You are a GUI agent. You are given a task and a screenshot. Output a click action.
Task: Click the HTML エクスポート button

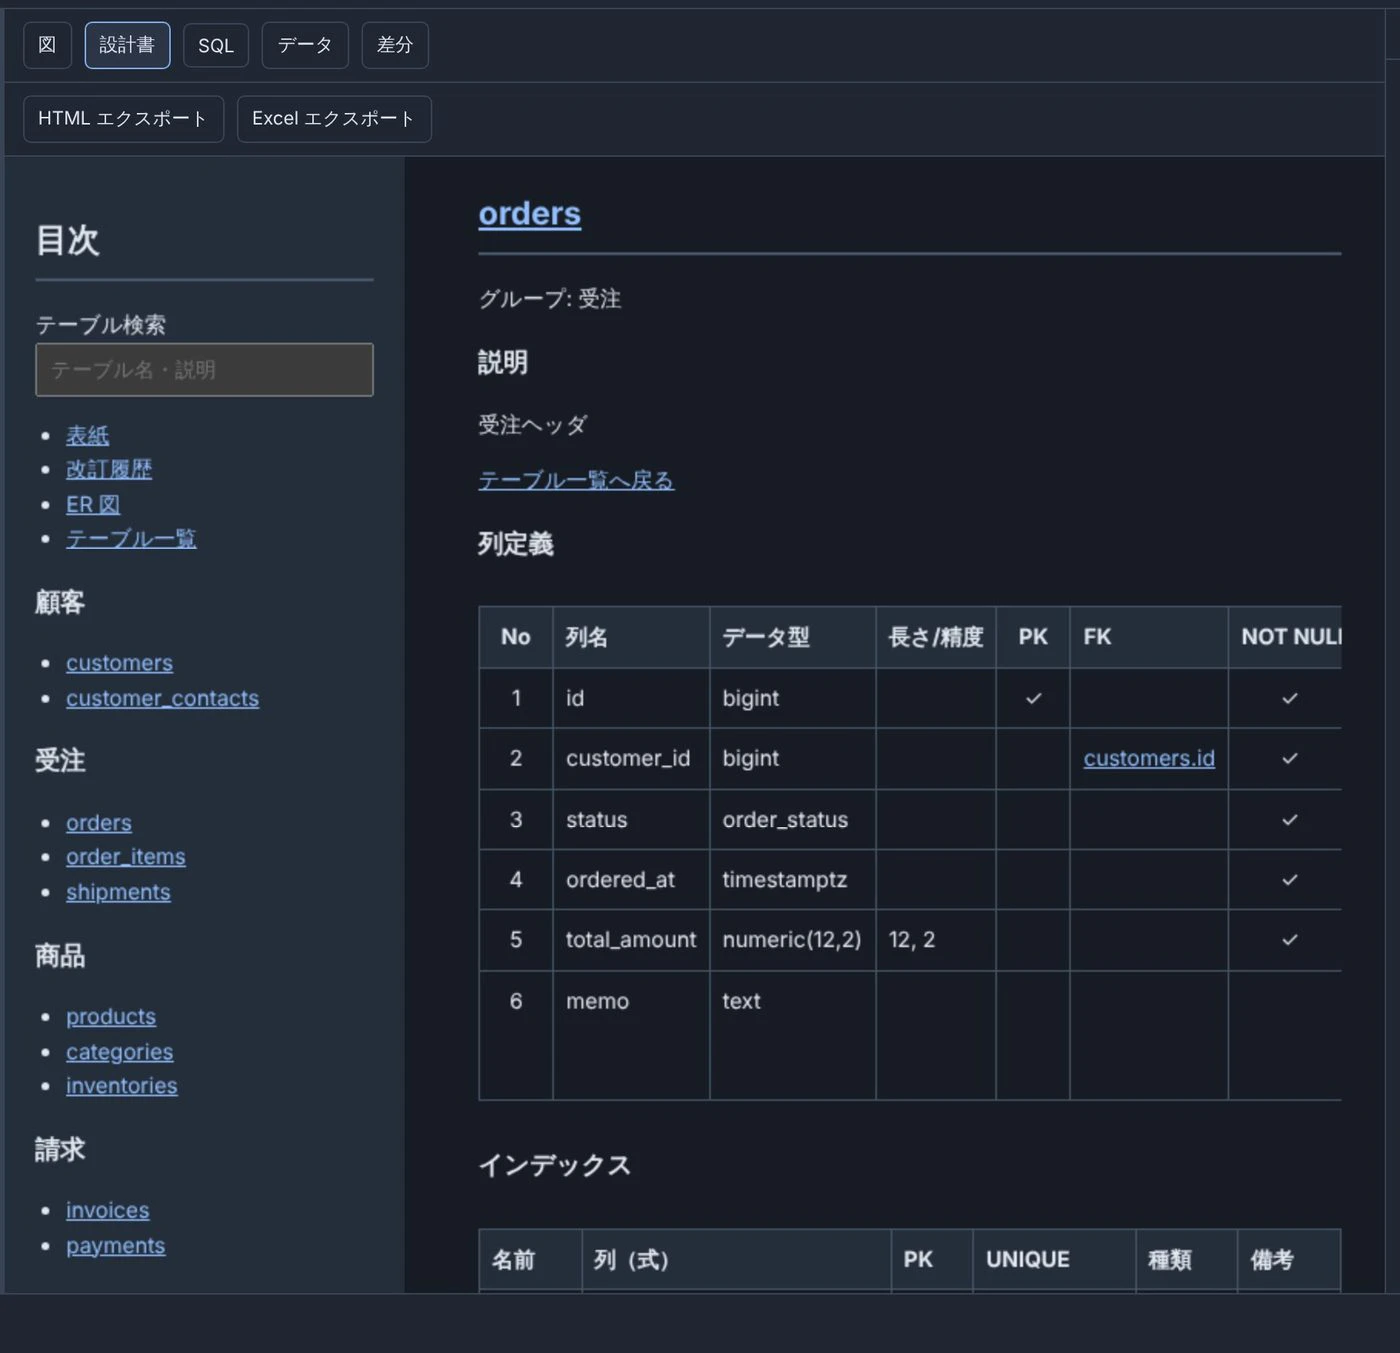click(x=123, y=119)
